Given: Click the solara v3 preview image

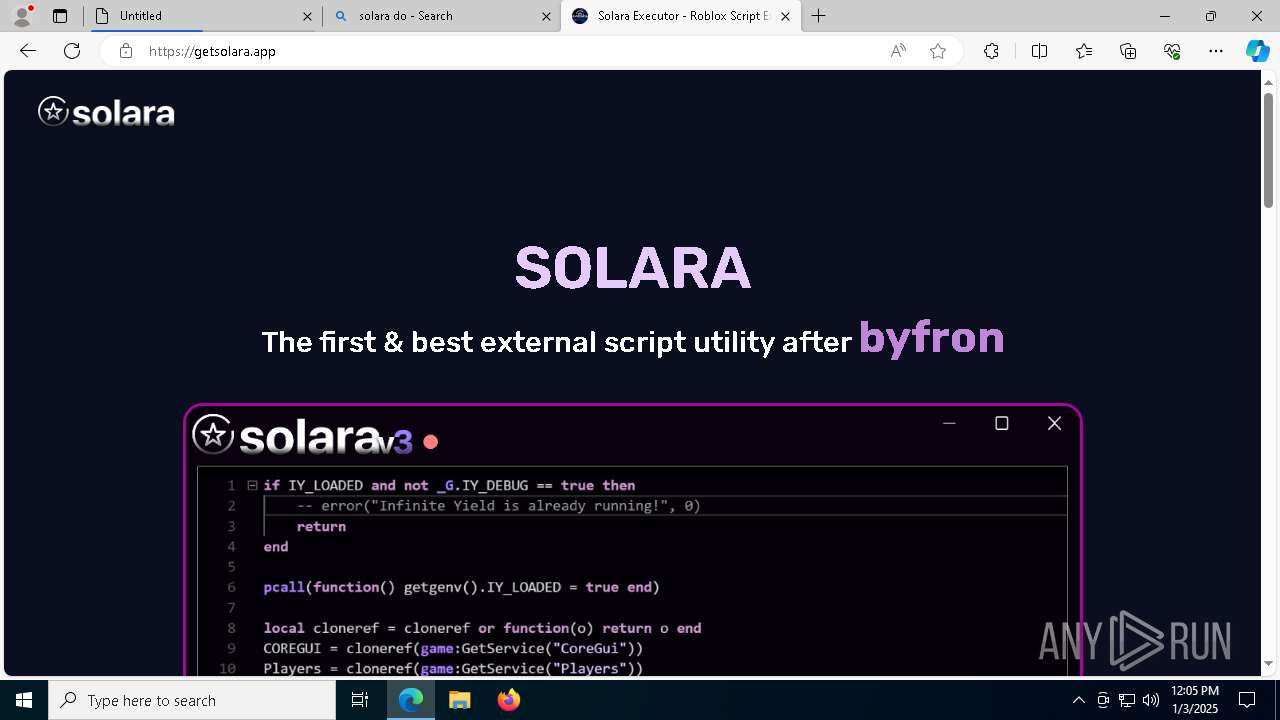Looking at the screenshot, I should [x=633, y=540].
